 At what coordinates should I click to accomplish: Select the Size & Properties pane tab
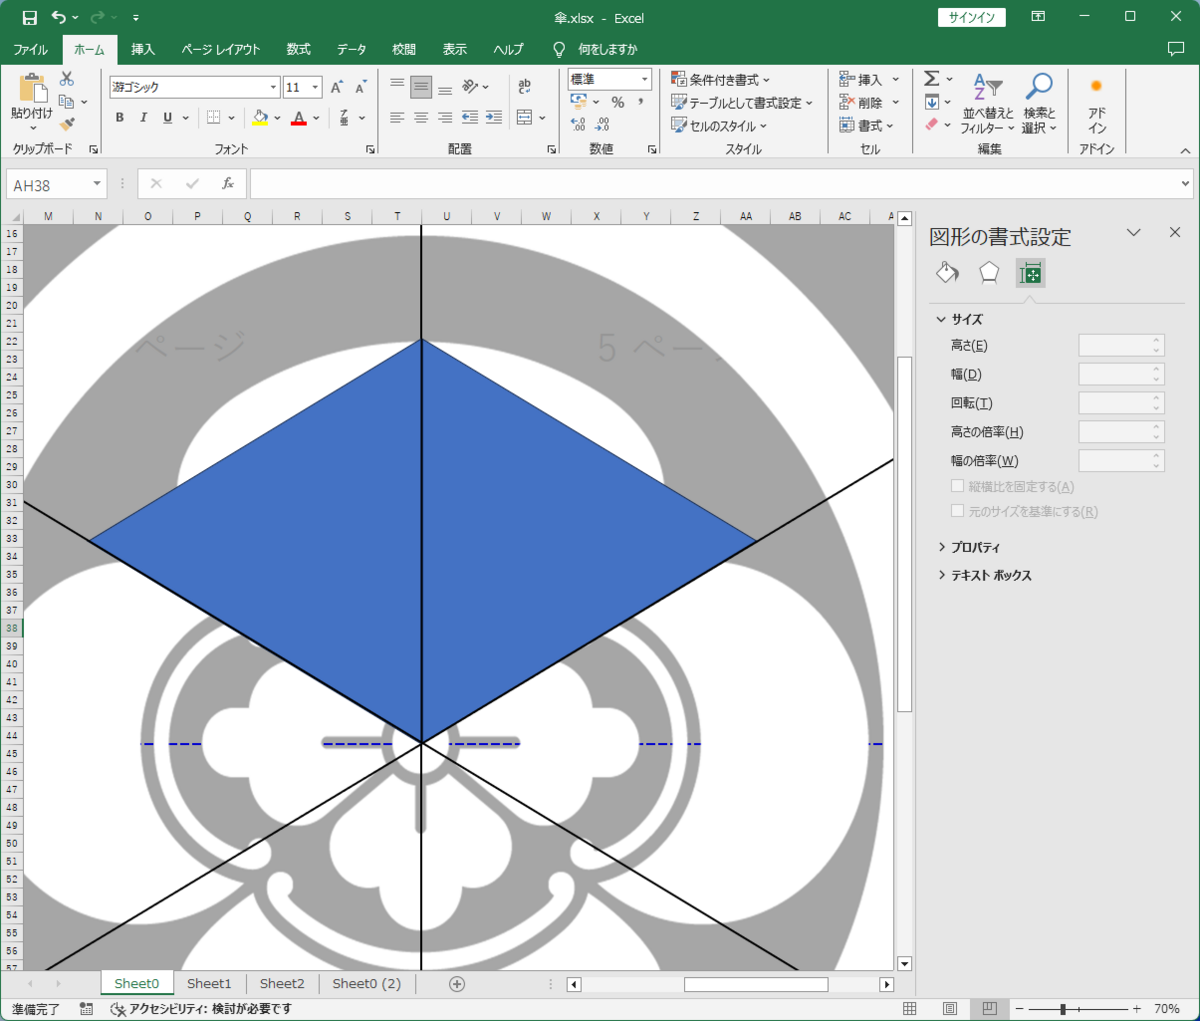[1030, 272]
